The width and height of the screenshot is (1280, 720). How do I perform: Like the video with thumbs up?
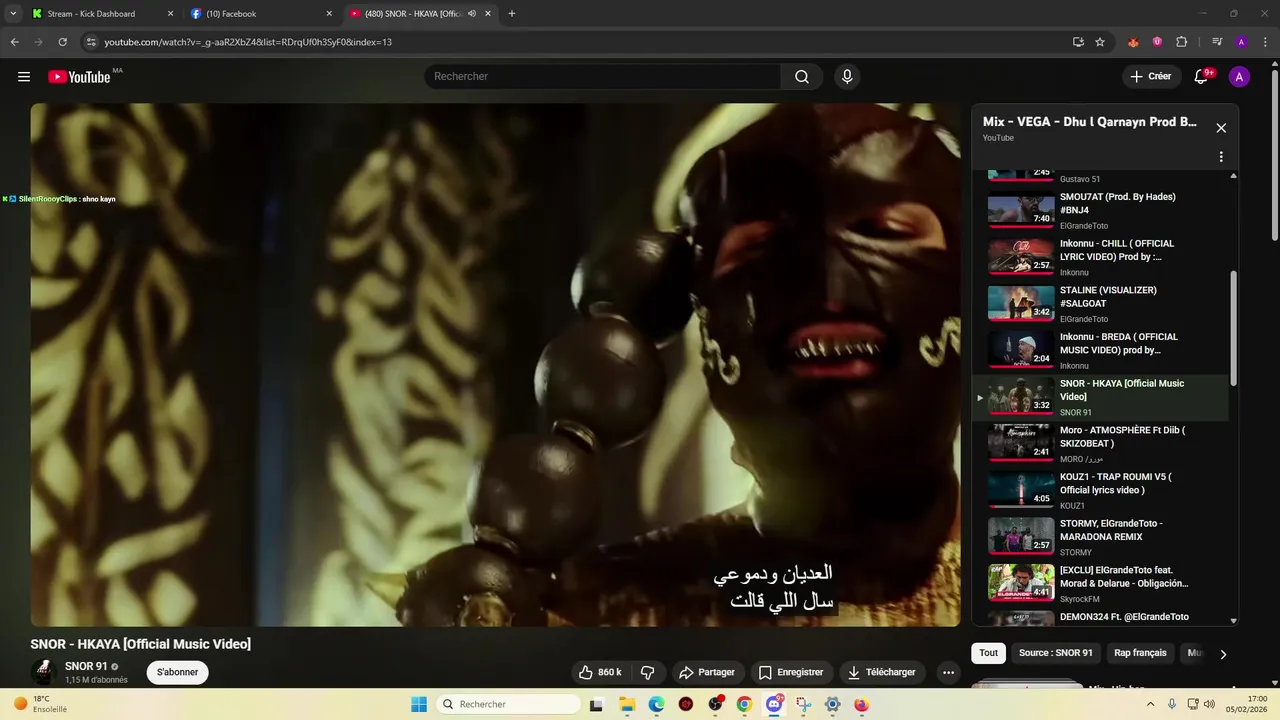tap(599, 673)
